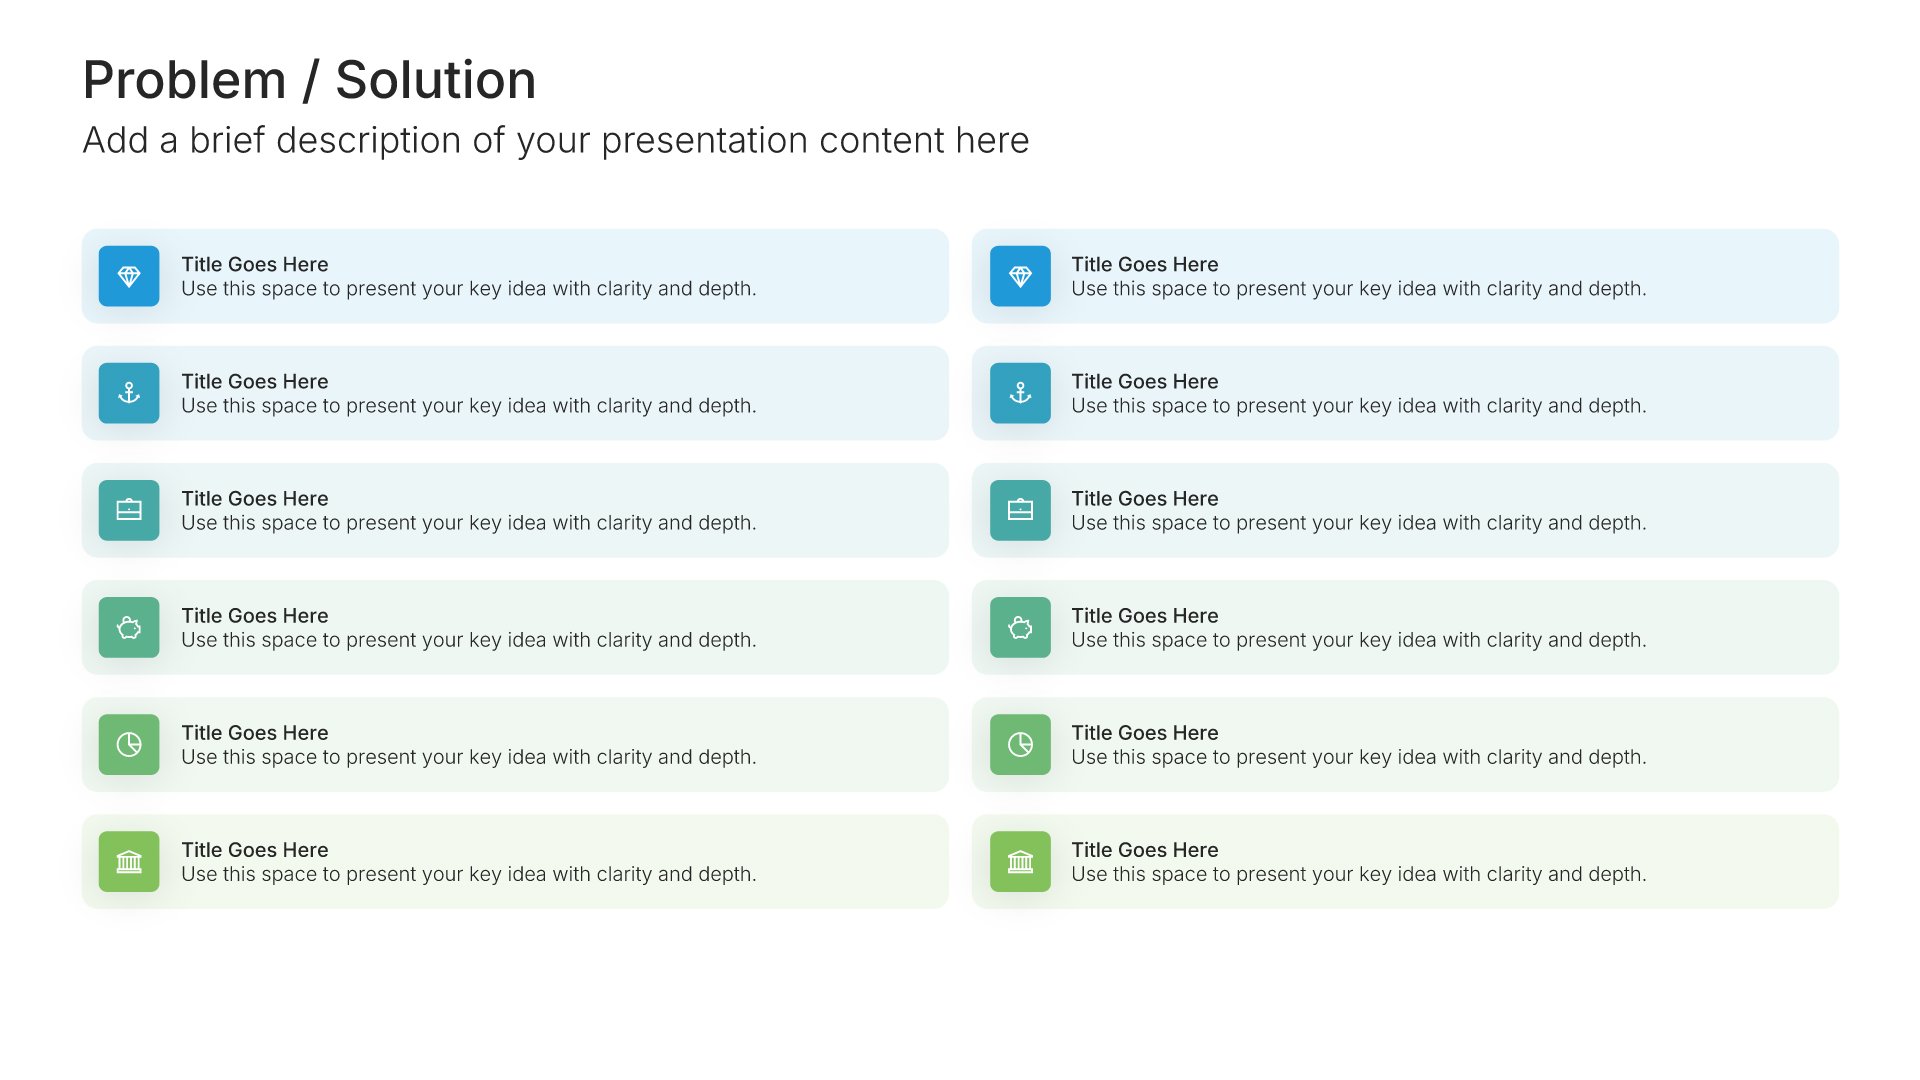This screenshot has width=1920, height=1080.
Task: Select 'Title Goes Here' beside right bank building icon
Action: coord(1144,849)
